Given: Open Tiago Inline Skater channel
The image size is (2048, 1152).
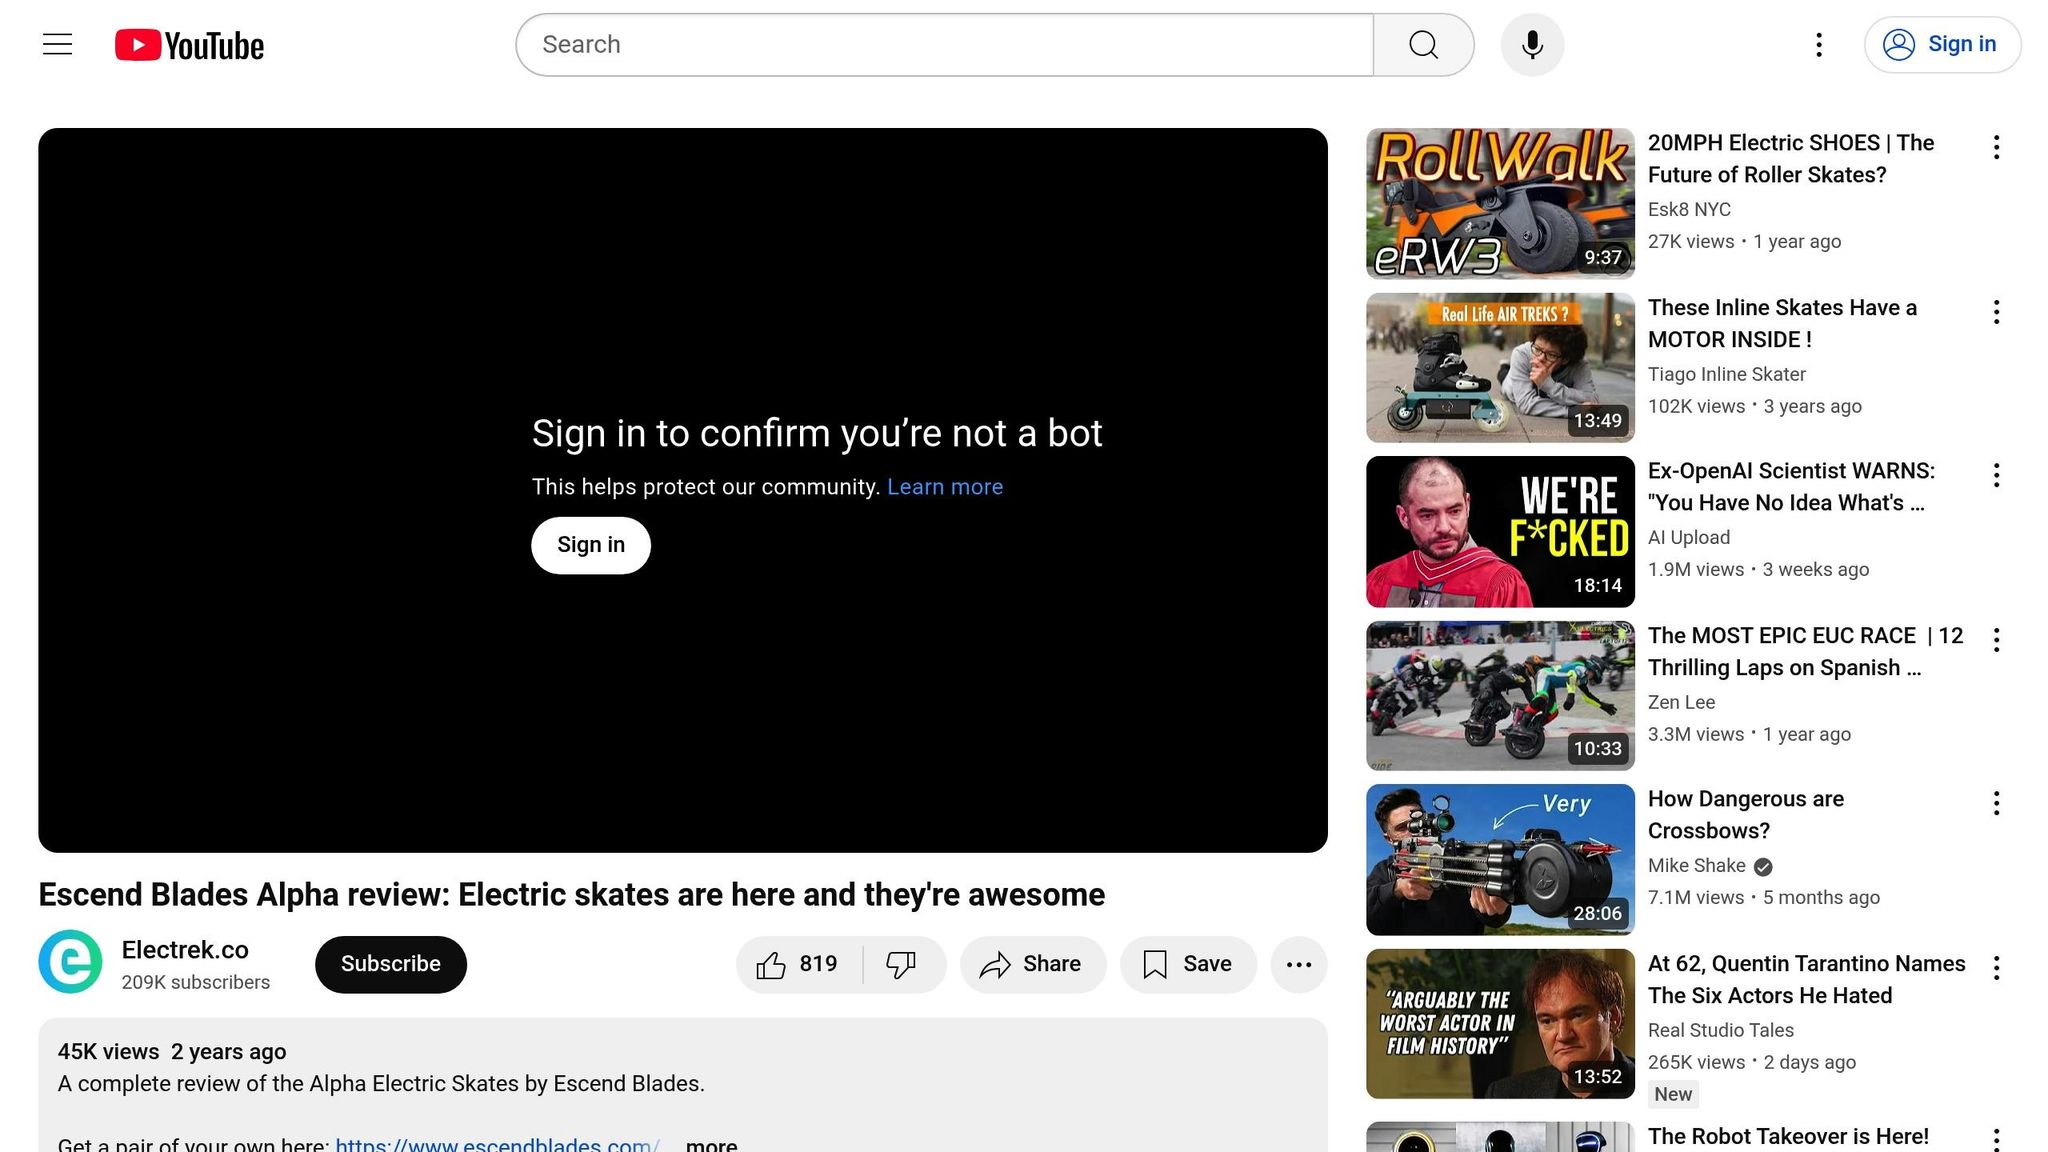Looking at the screenshot, I should [1727, 375].
